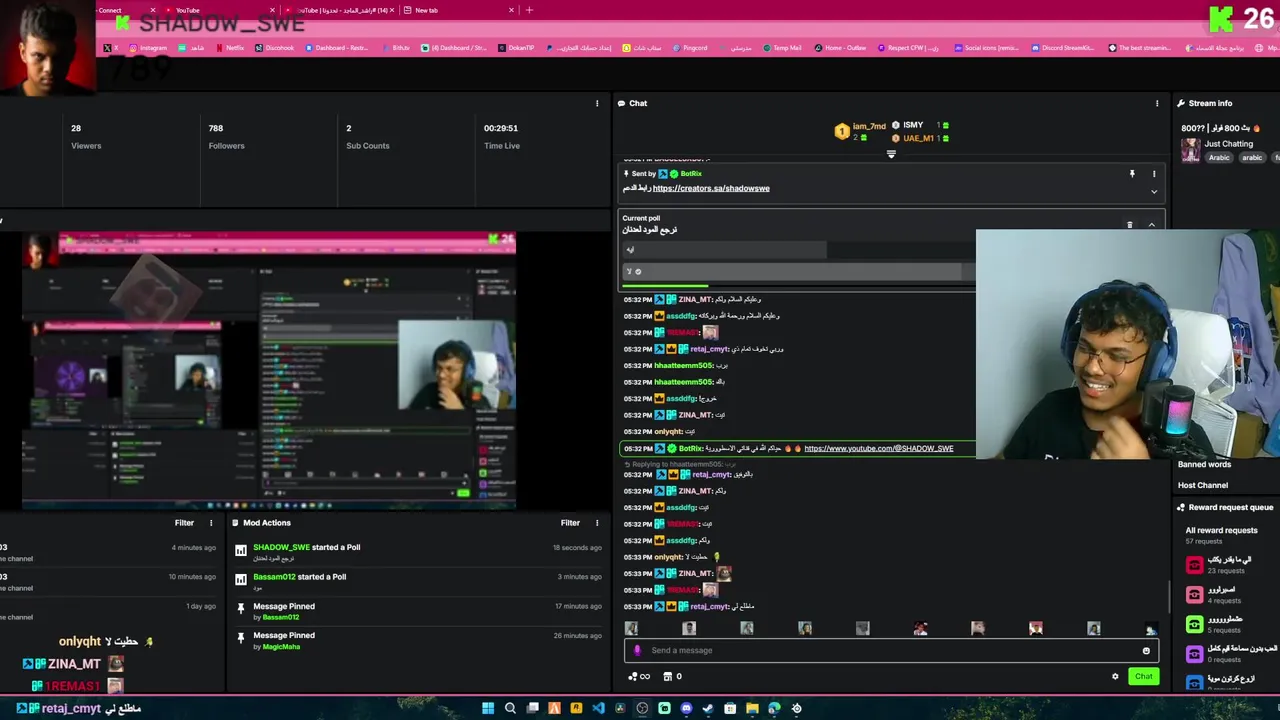Delete the current poll with trash icon
The height and width of the screenshot is (720, 1280).
tap(1130, 225)
